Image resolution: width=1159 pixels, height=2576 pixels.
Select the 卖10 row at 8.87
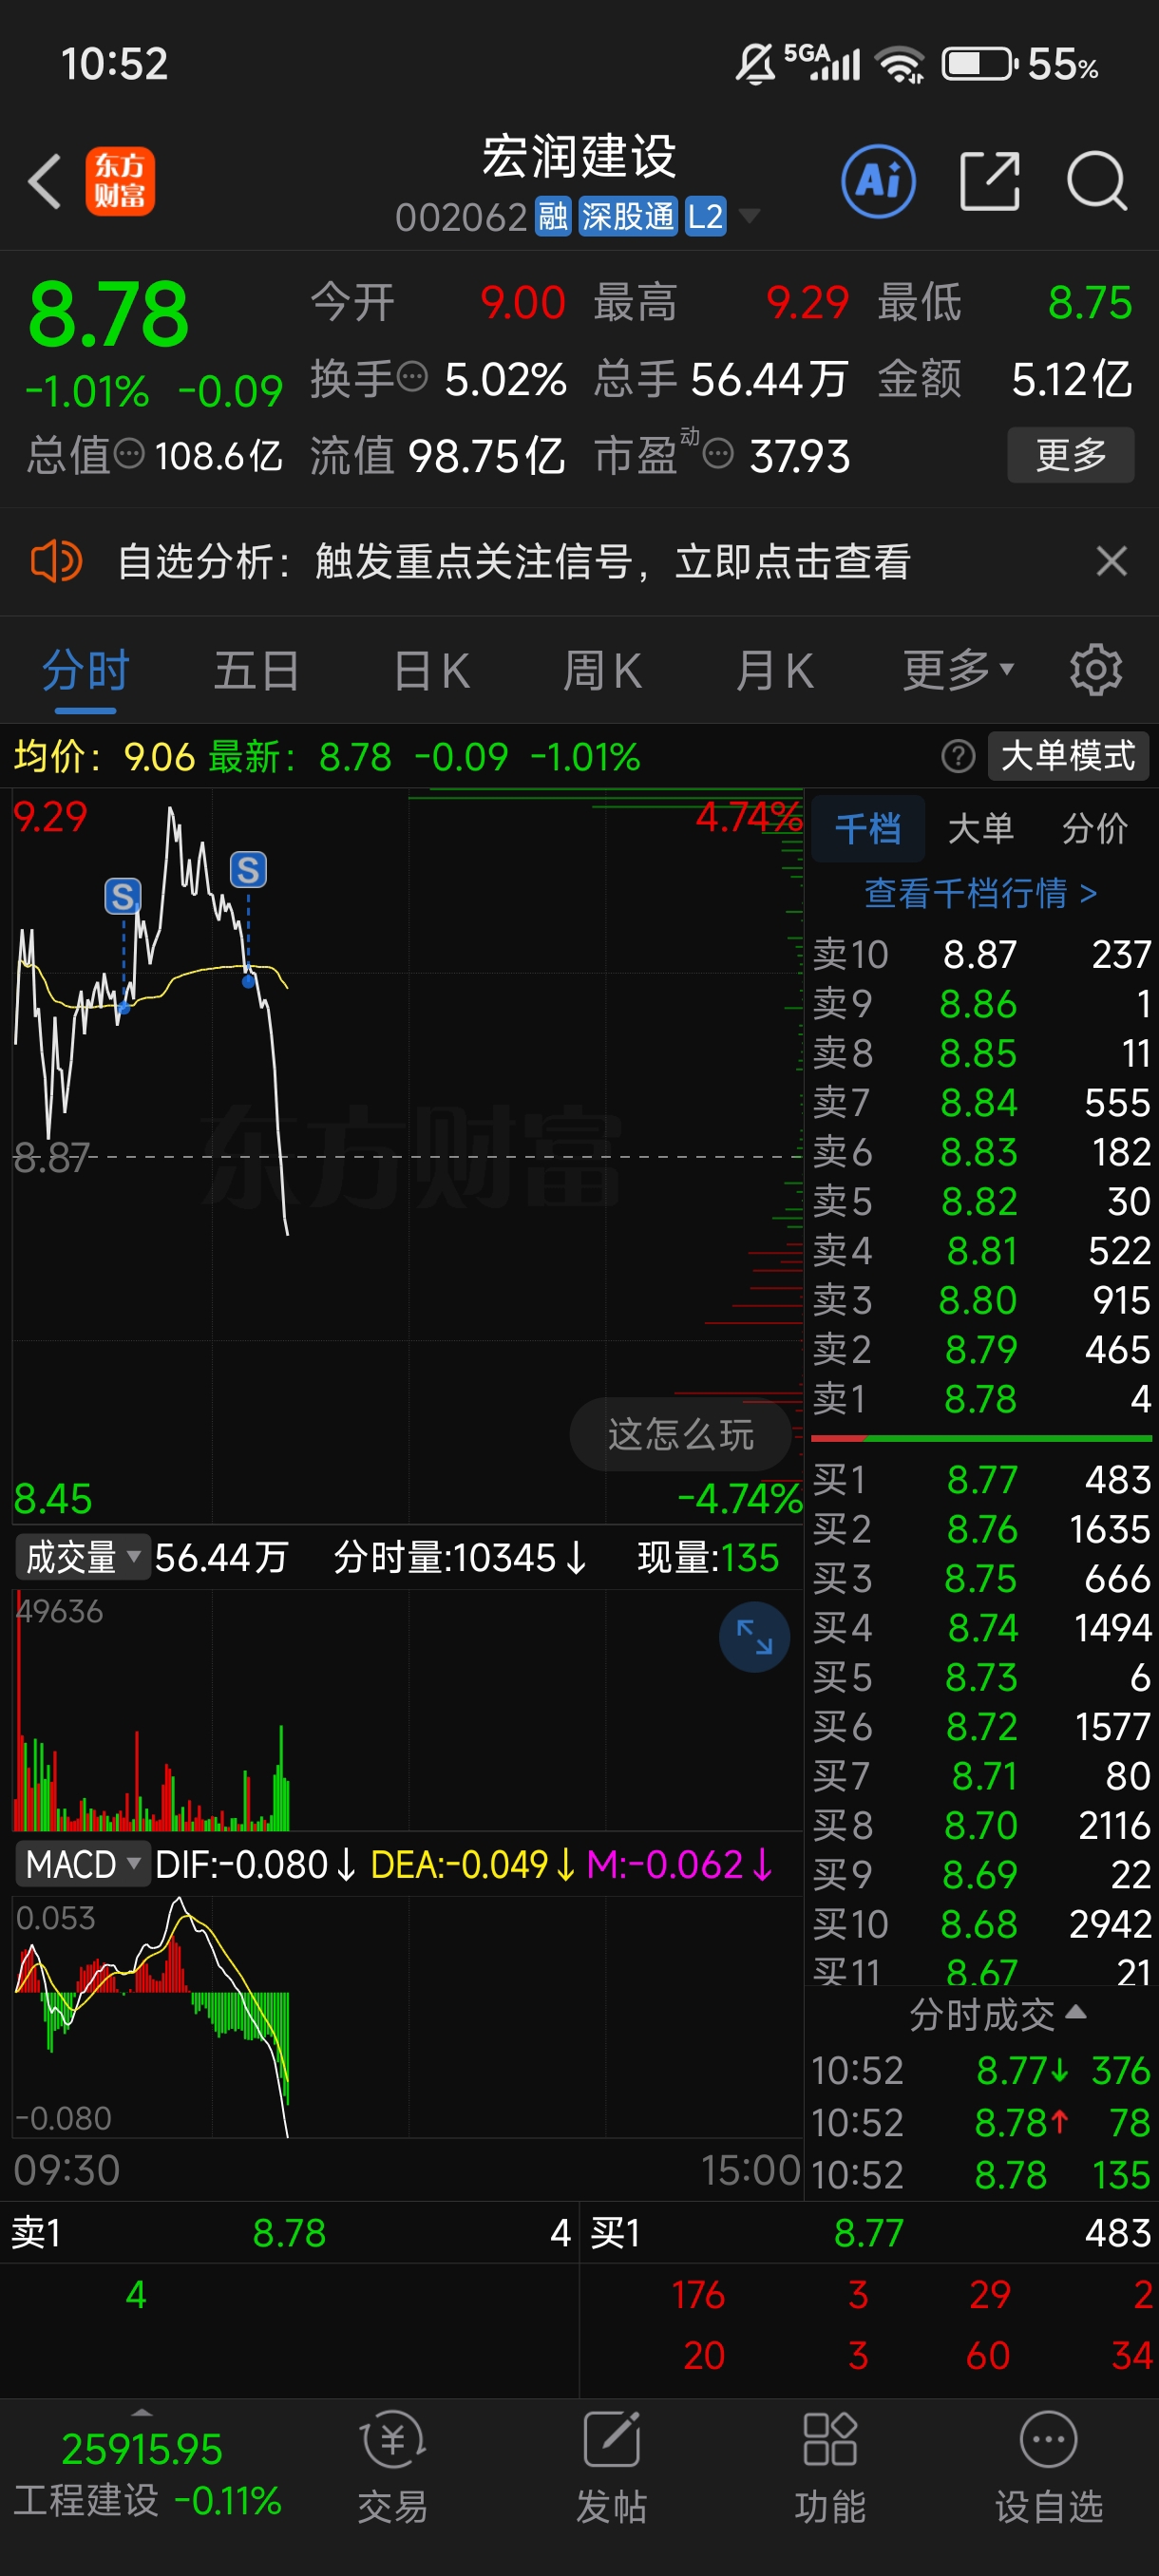point(981,954)
